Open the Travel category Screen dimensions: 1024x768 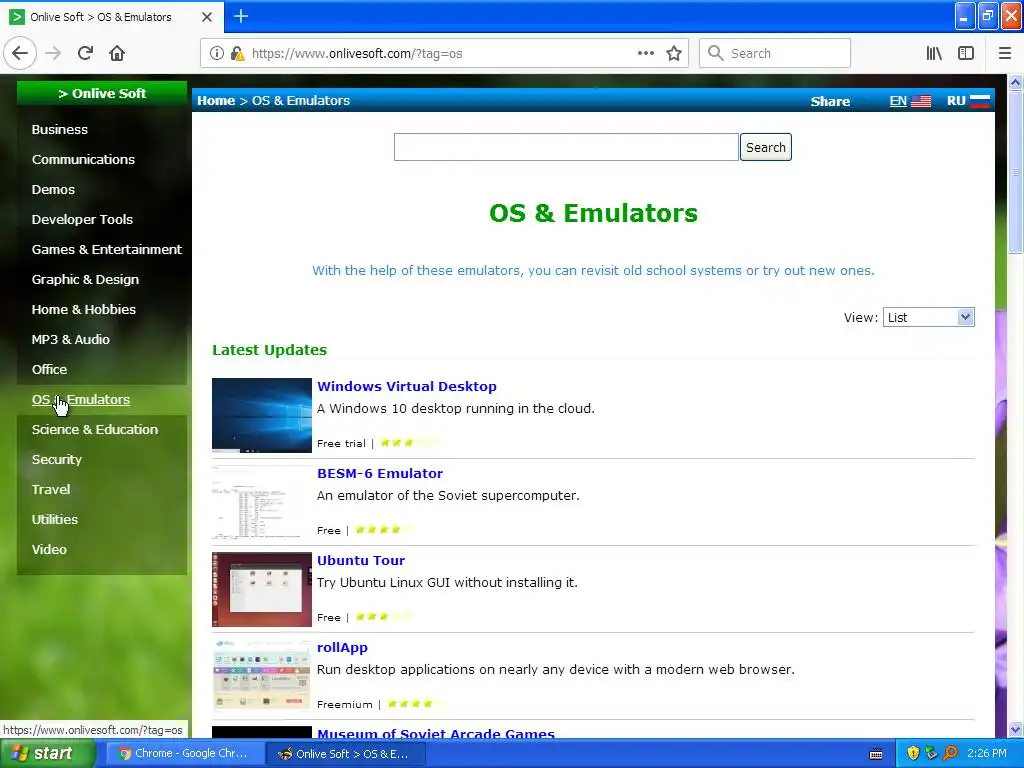(x=50, y=490)
